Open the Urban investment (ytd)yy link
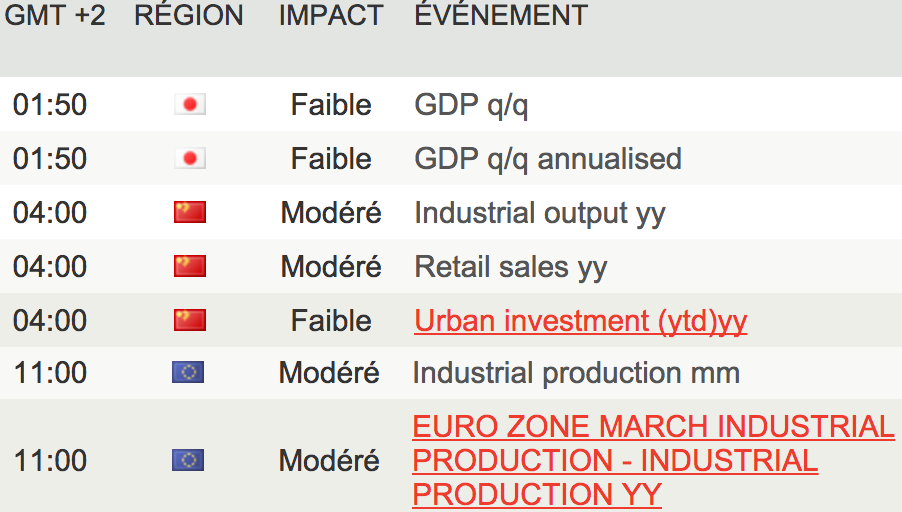Image resolution: width=902 pixels, height=512 pixels. (580, 321)
